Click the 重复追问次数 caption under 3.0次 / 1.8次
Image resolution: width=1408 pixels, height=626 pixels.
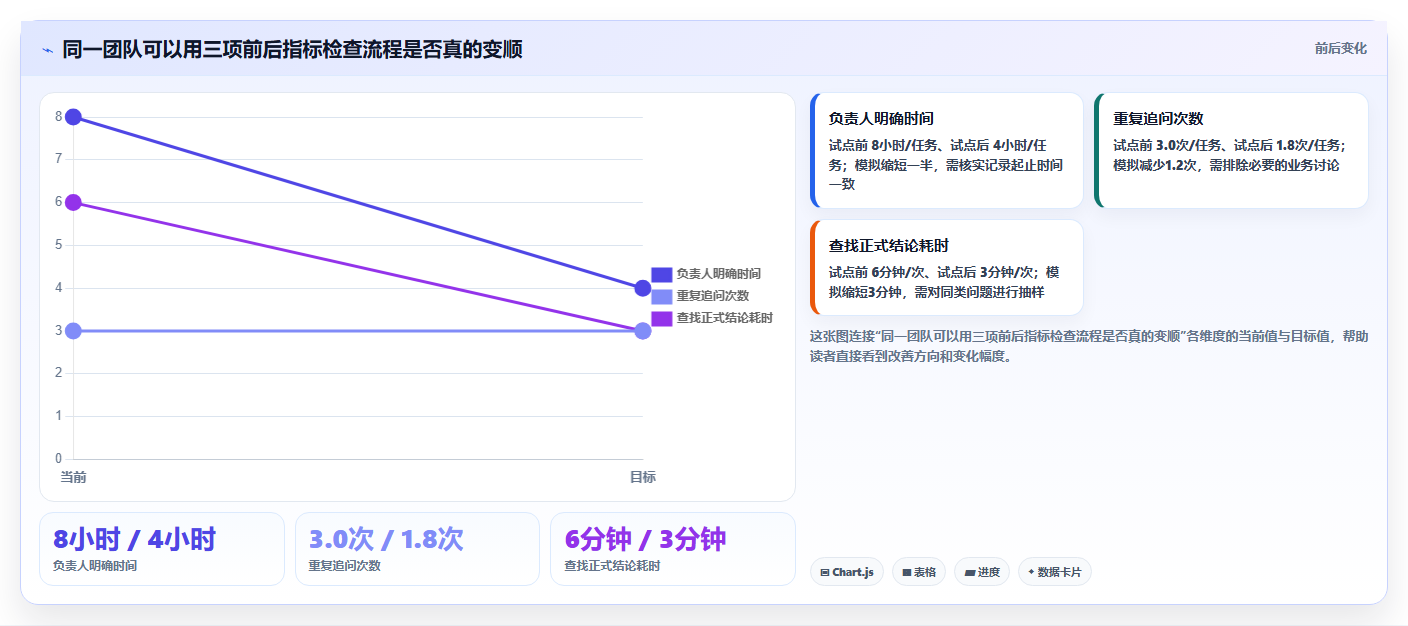pos(345,566)
